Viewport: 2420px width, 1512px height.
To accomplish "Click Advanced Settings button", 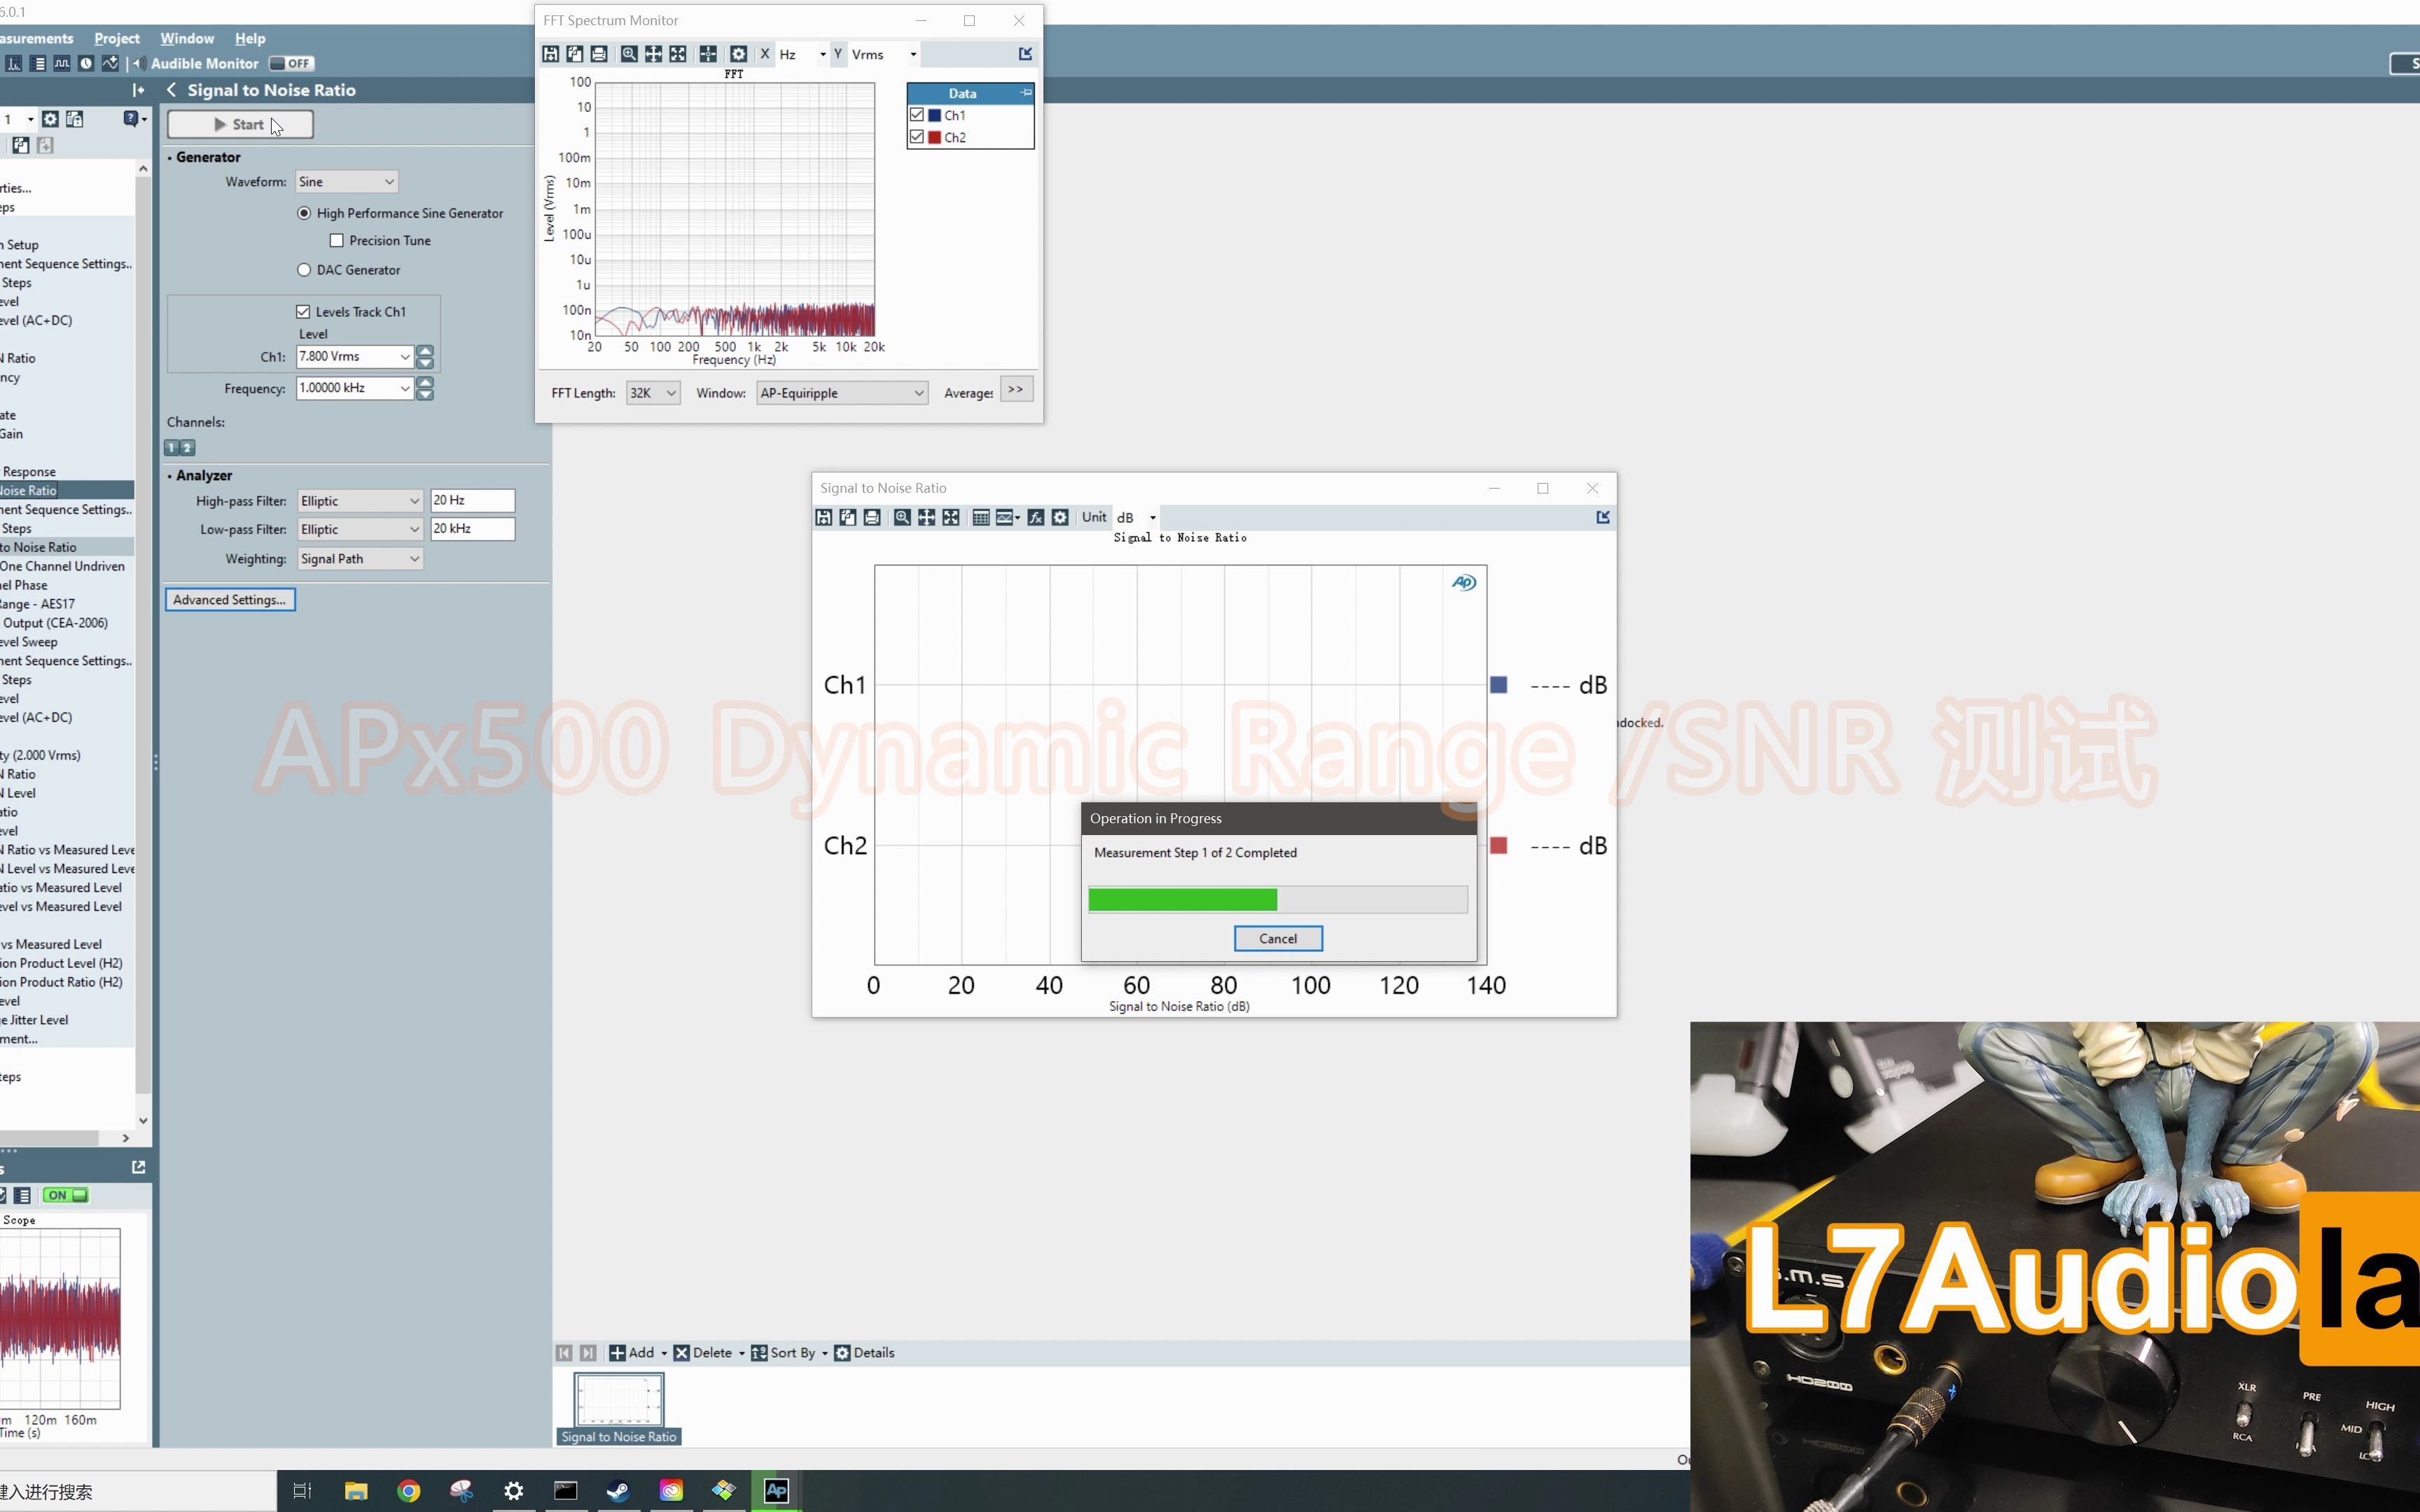I will (x=230, y=600).
